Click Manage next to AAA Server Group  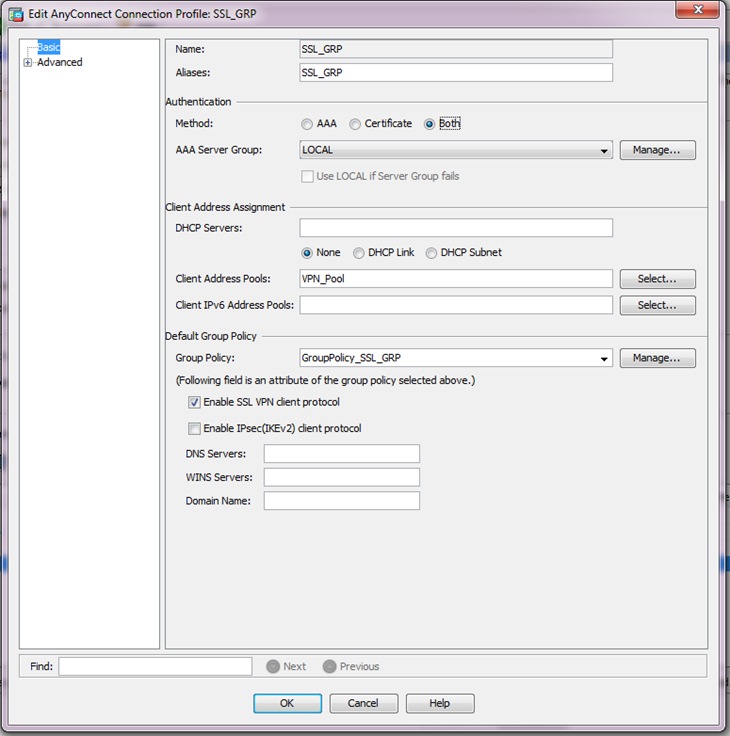tap(657, 150)
